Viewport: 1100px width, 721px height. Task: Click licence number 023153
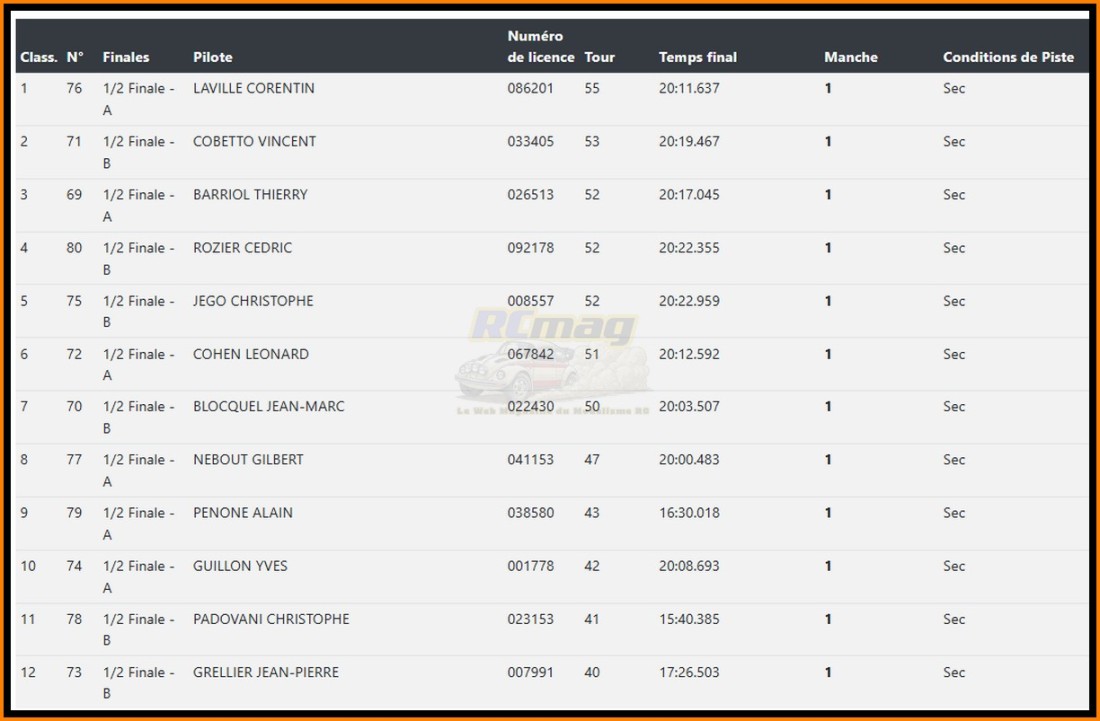click(x=530, y=619)
